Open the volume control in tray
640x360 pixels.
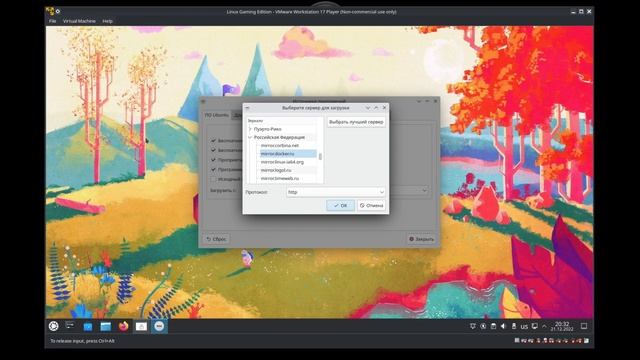coord(503,326)
